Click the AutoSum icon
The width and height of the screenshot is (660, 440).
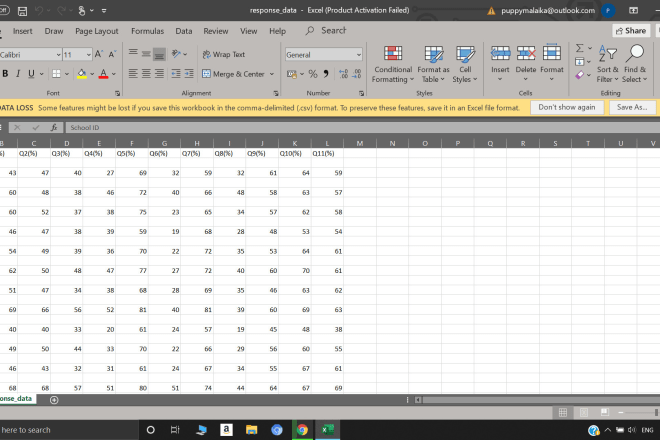(580, 48)
